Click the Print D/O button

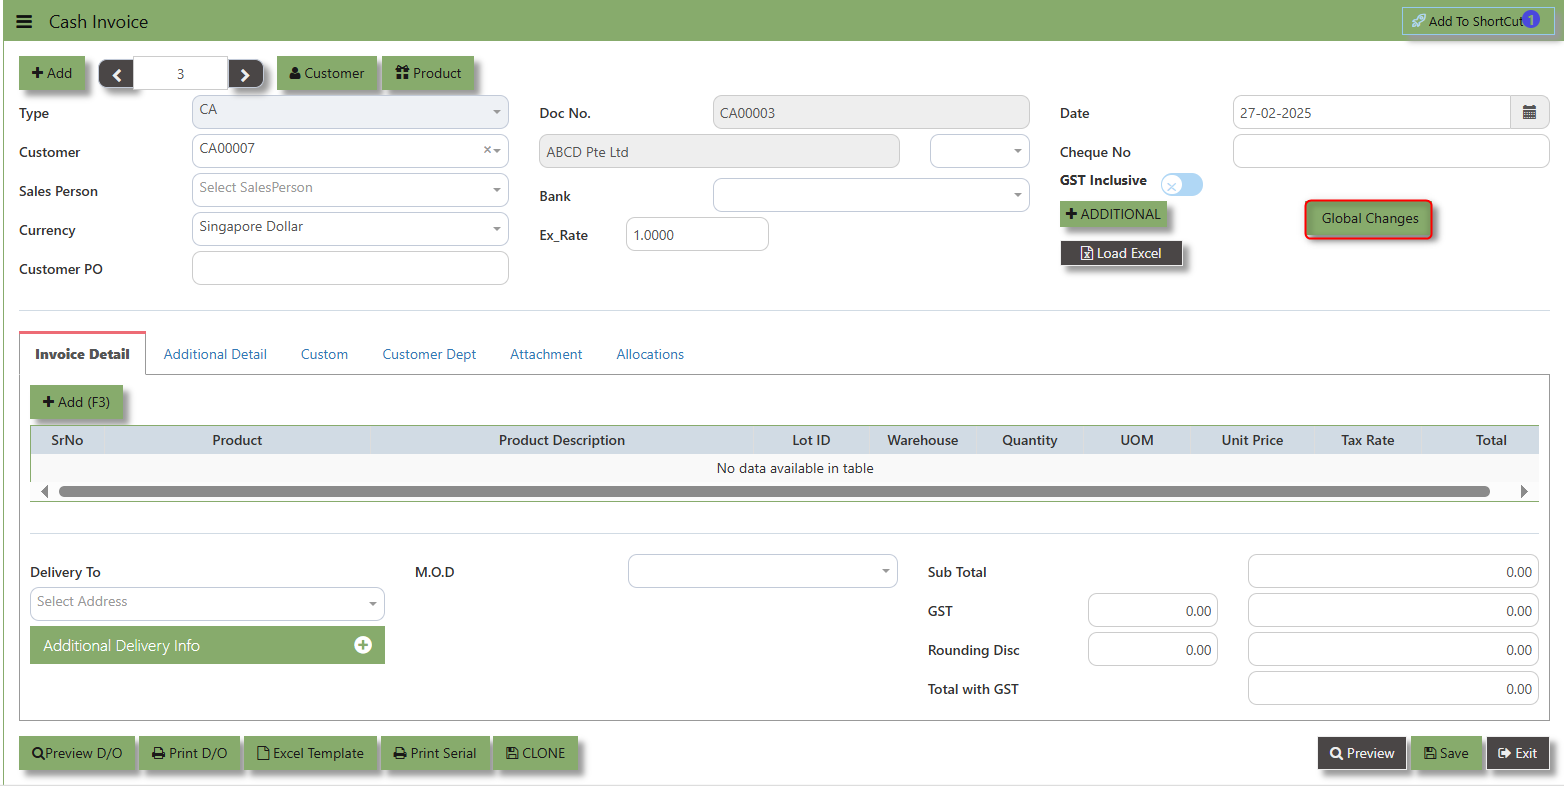coord(190,753)
